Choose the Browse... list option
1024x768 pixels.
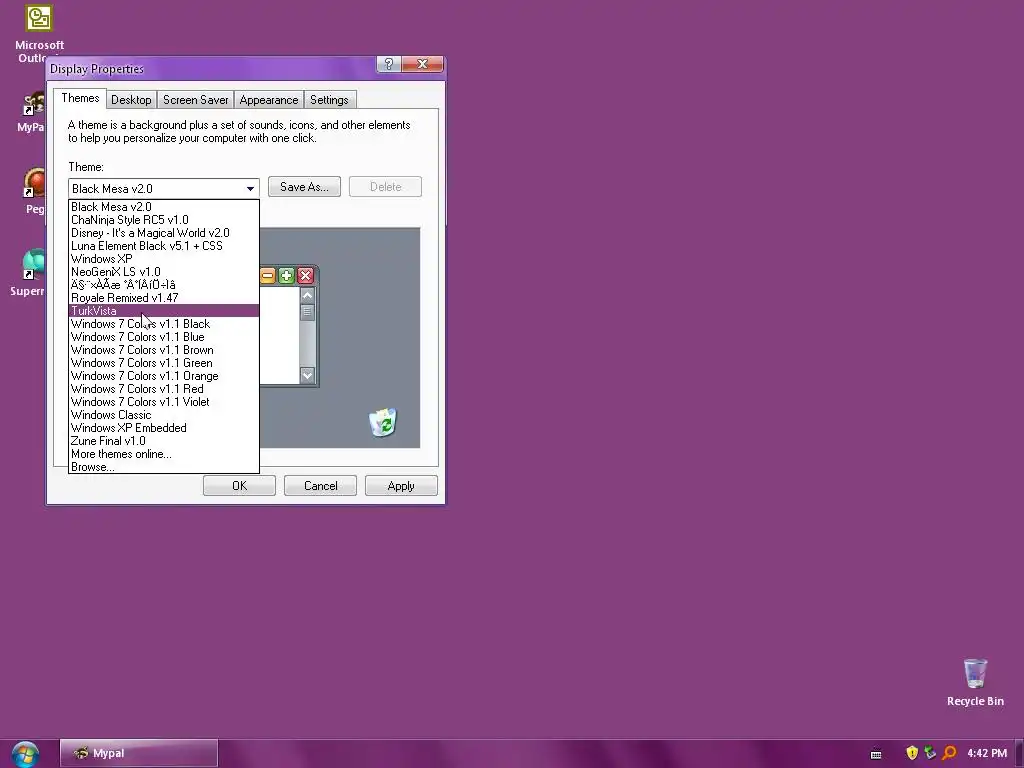click(x=164, y=467)
